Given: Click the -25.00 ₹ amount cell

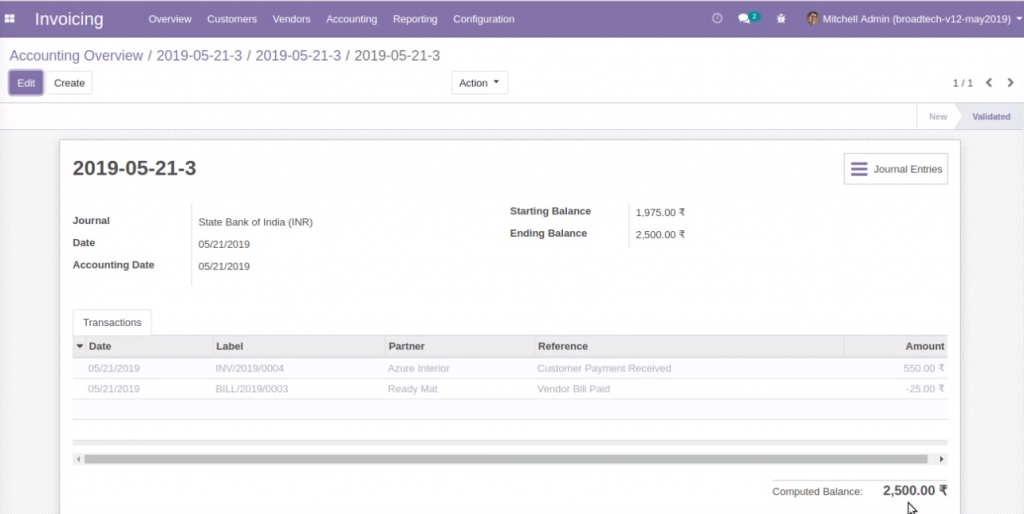Looking at the screenshot, I should click(x=925, y=389).
